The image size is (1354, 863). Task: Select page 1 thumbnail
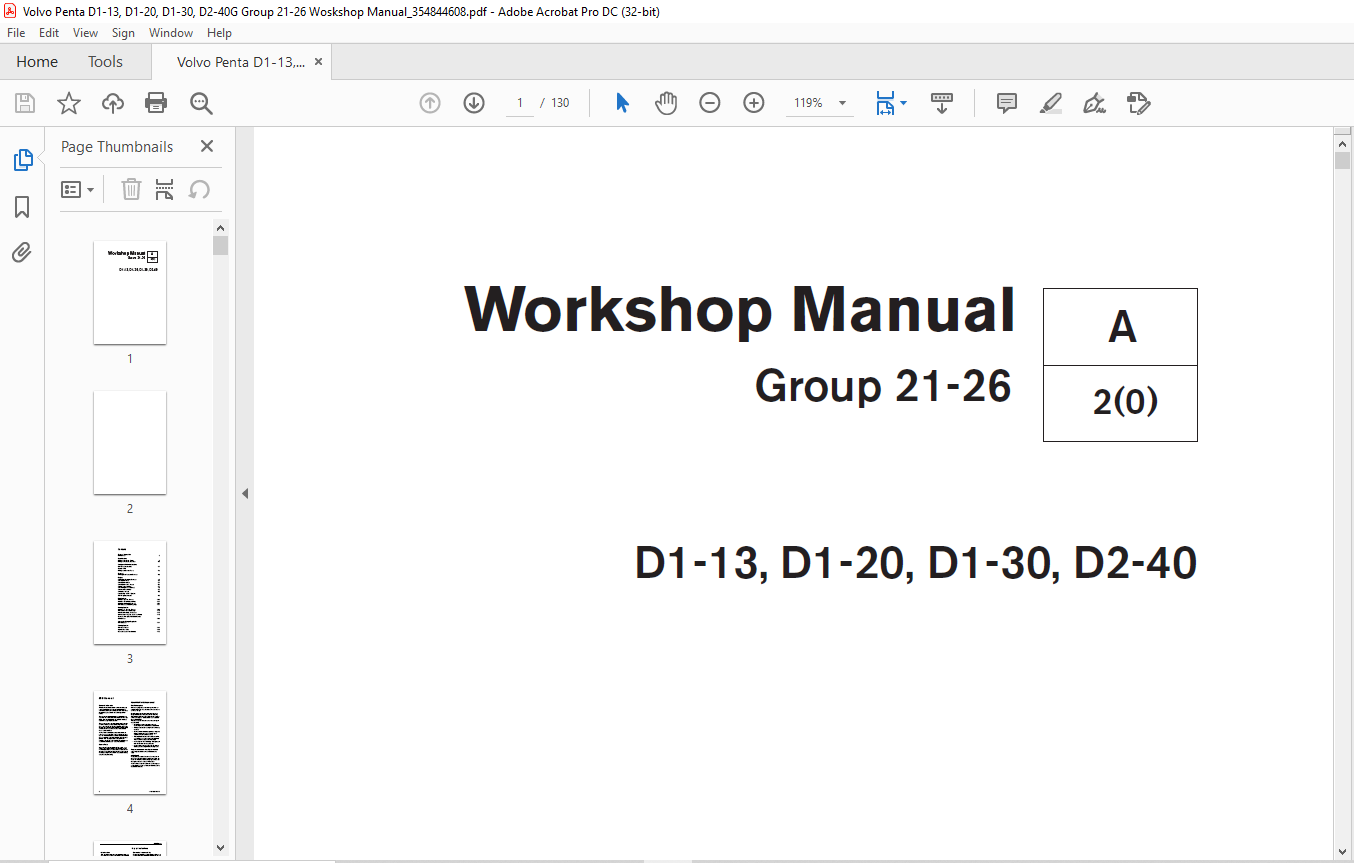click(x=130, y=292)
